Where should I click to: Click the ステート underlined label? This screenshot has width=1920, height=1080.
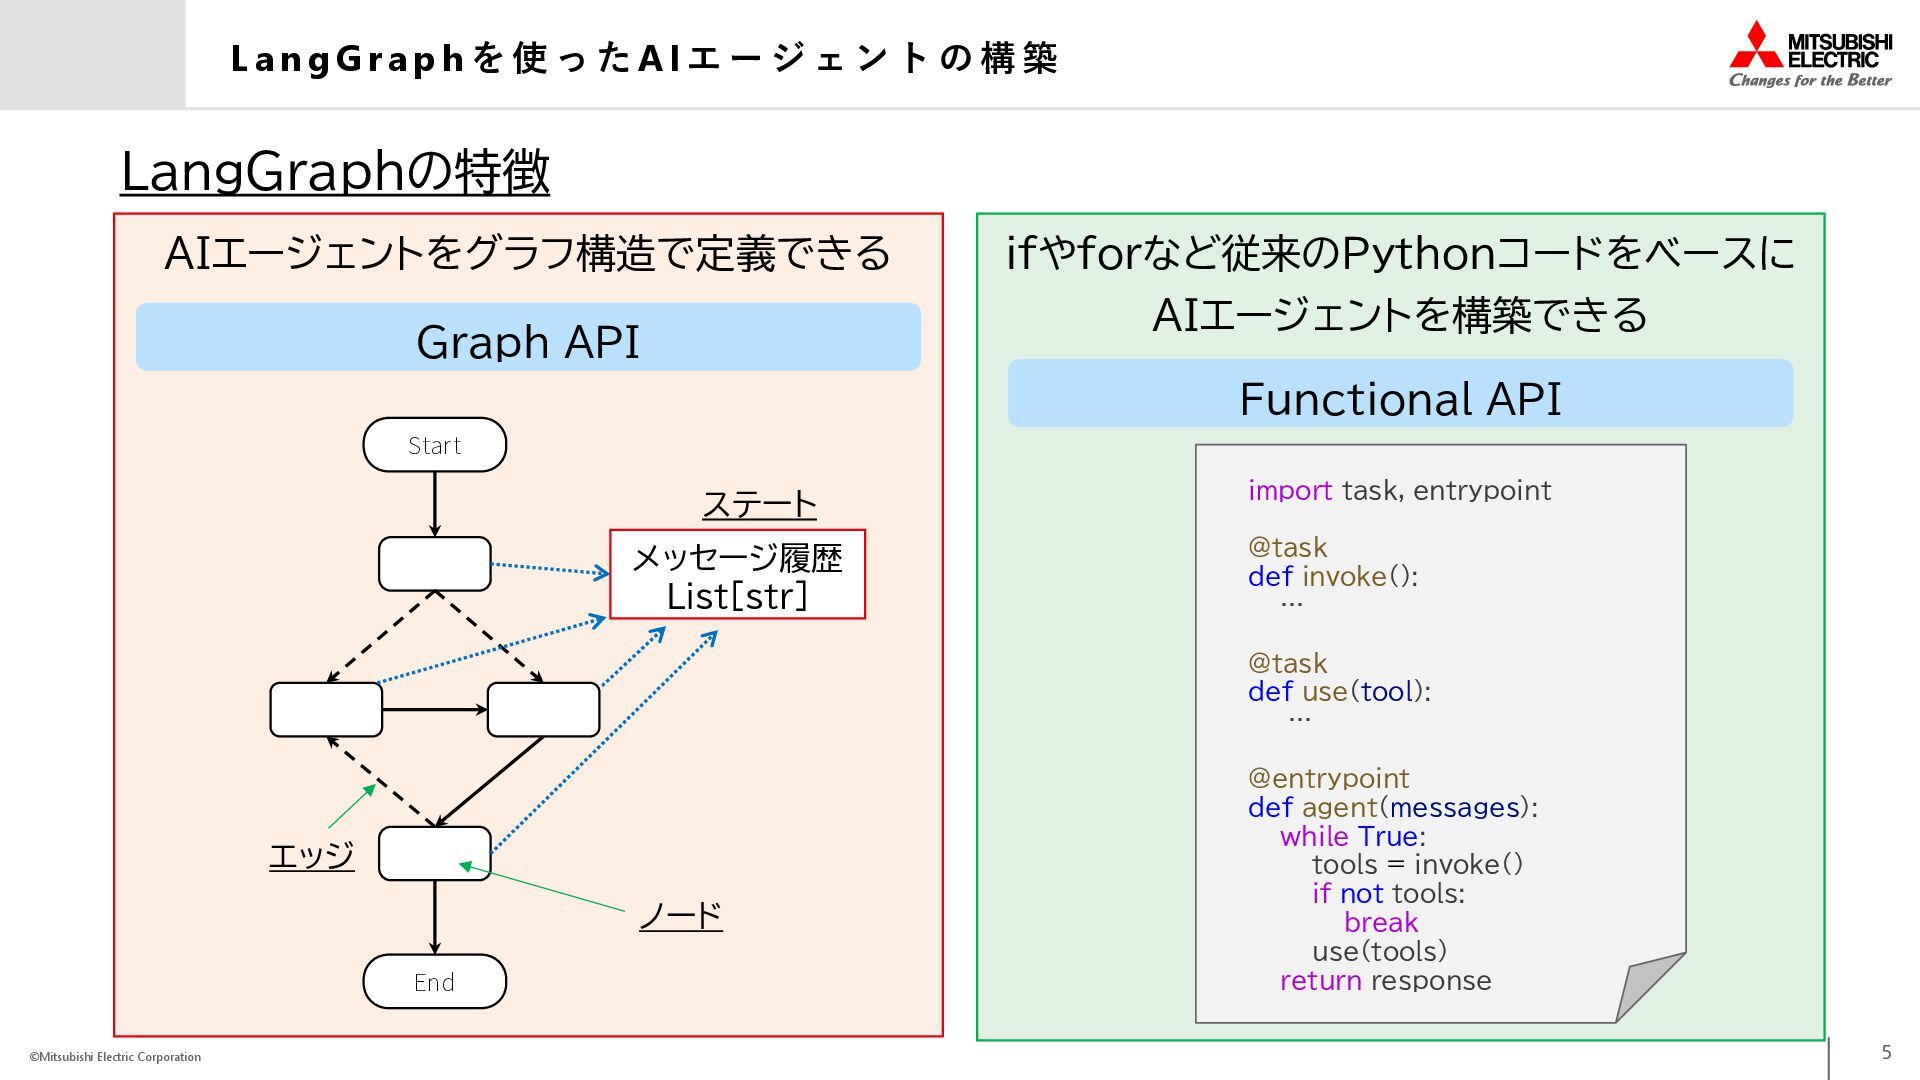pyautogui.click(x=759, y=504)
